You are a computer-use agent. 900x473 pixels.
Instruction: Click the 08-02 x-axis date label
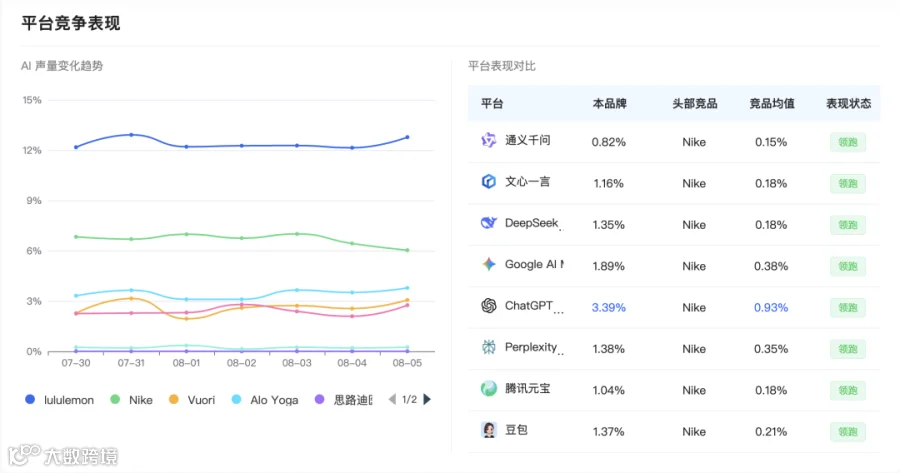(x=242, y=363)
